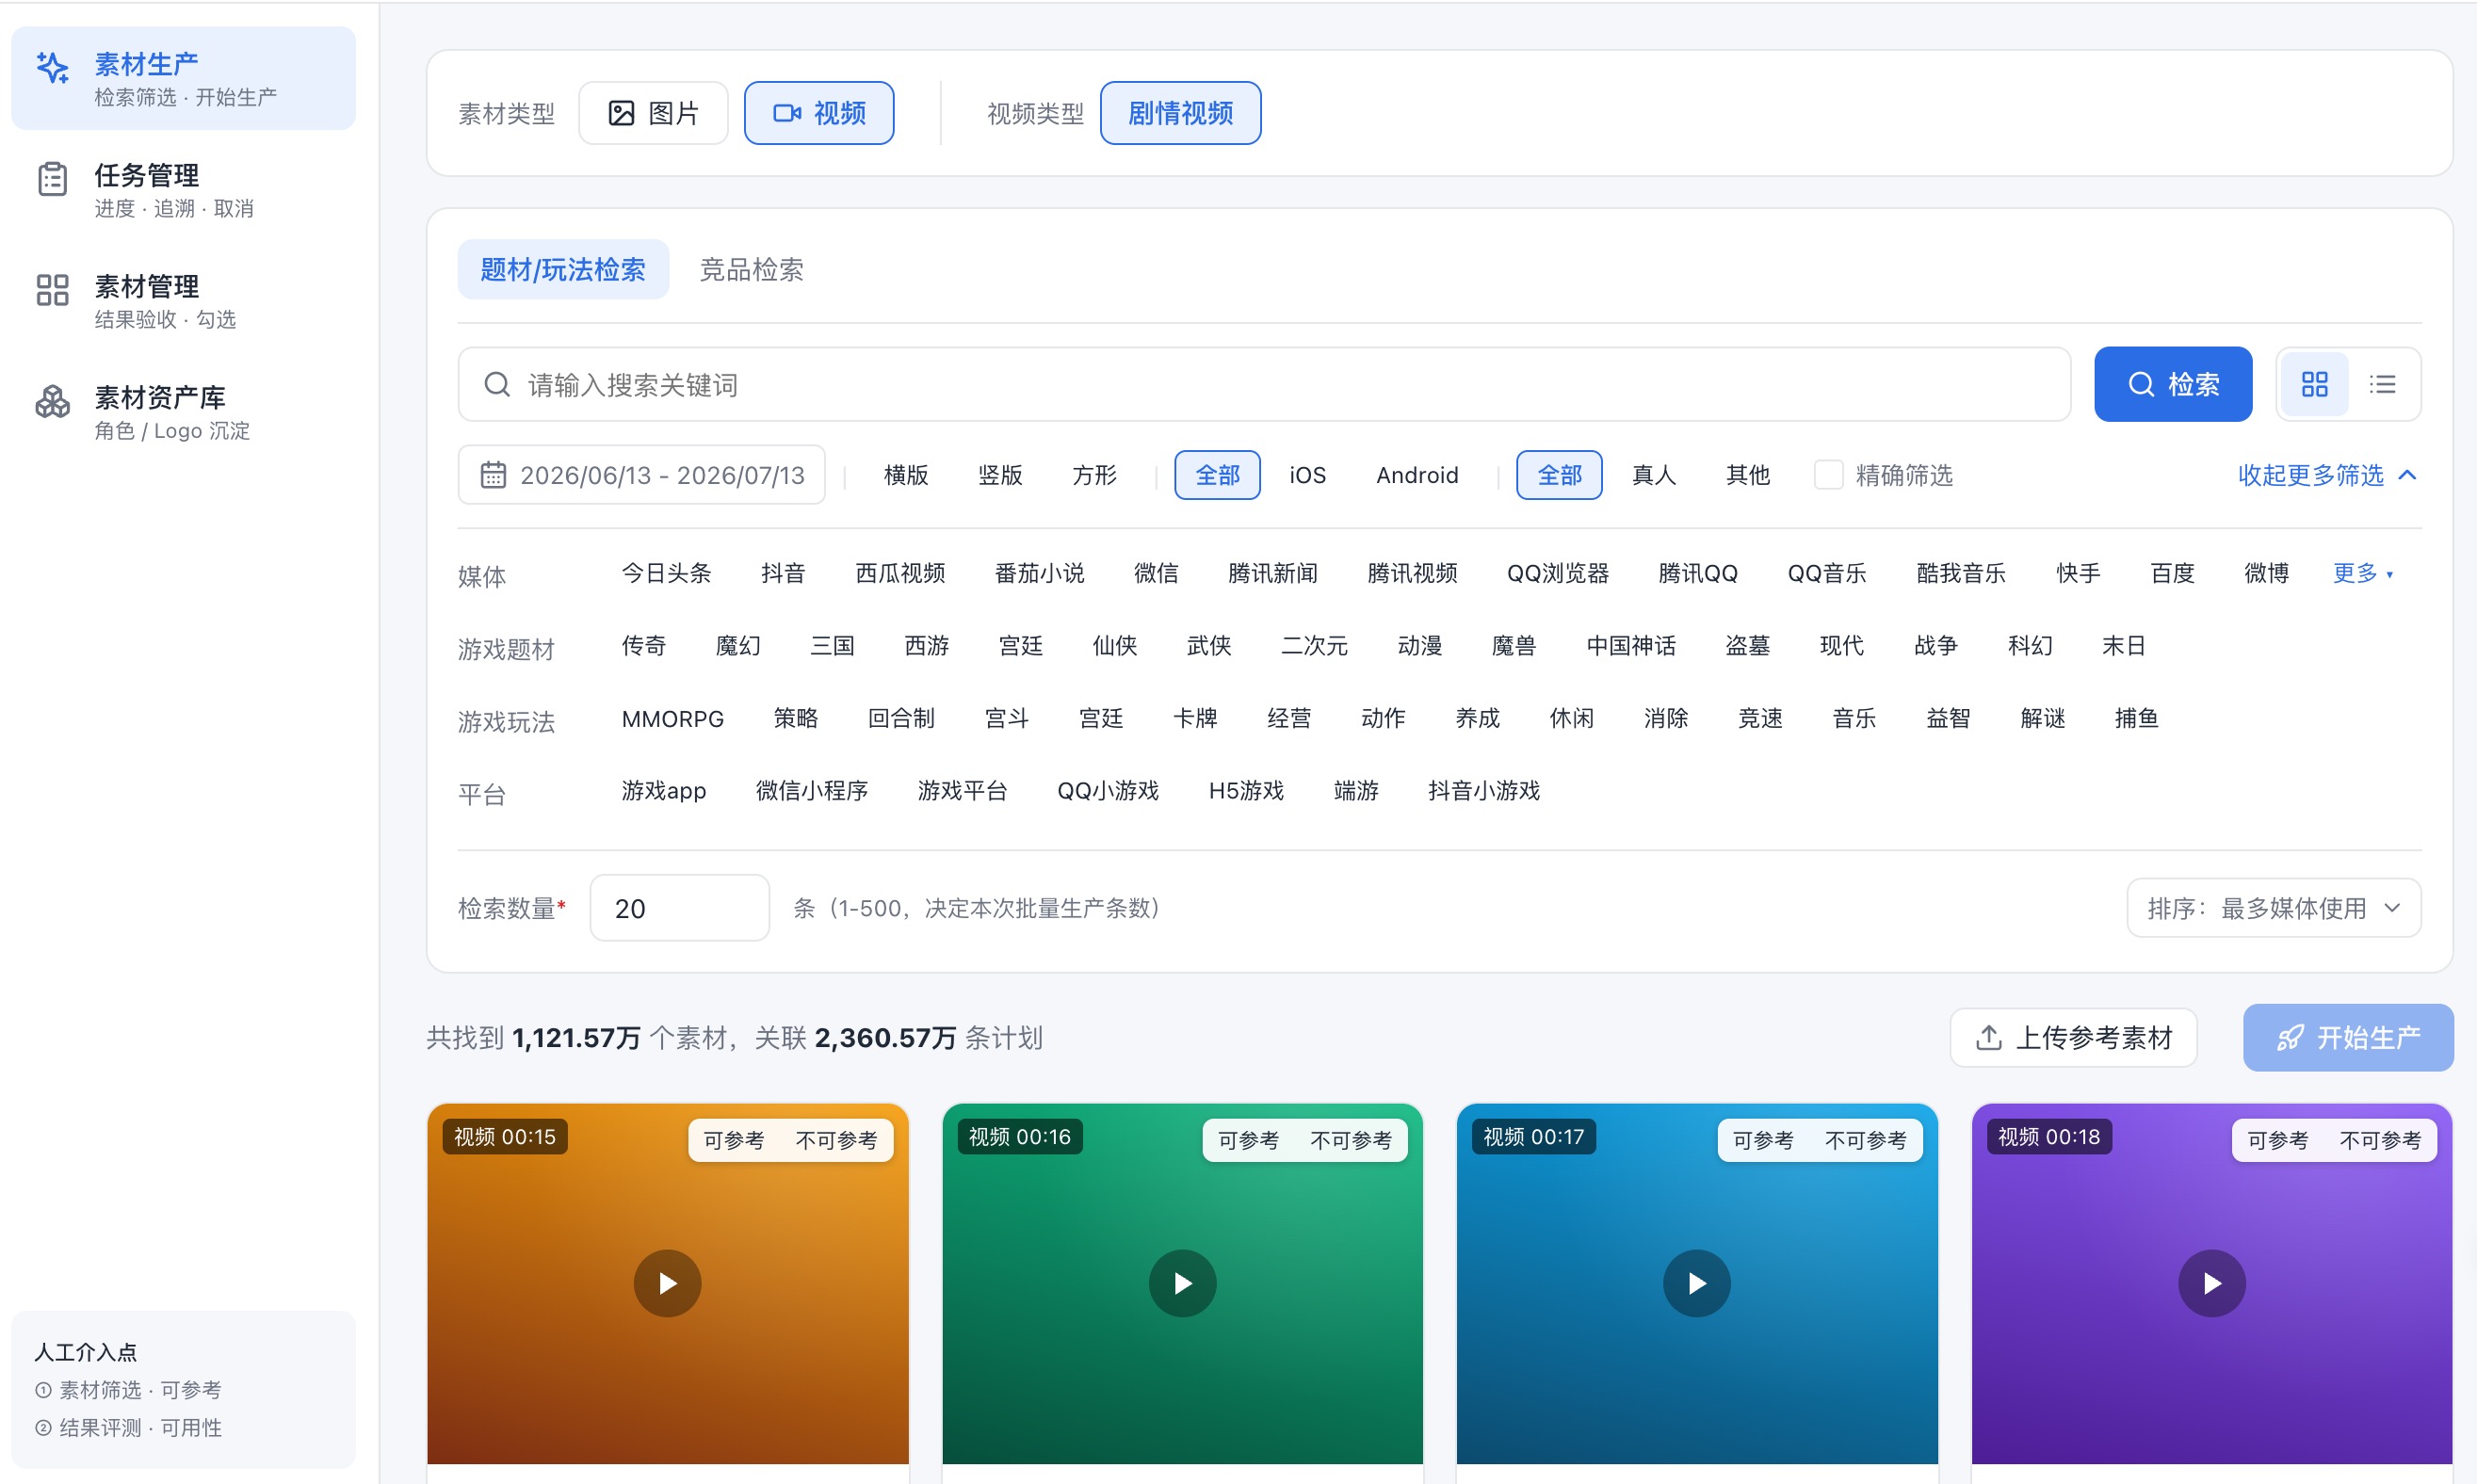This screenshot has height=1484, width=2477.
Task: Click 开始生产 button
Action: pos(2348,1037)
